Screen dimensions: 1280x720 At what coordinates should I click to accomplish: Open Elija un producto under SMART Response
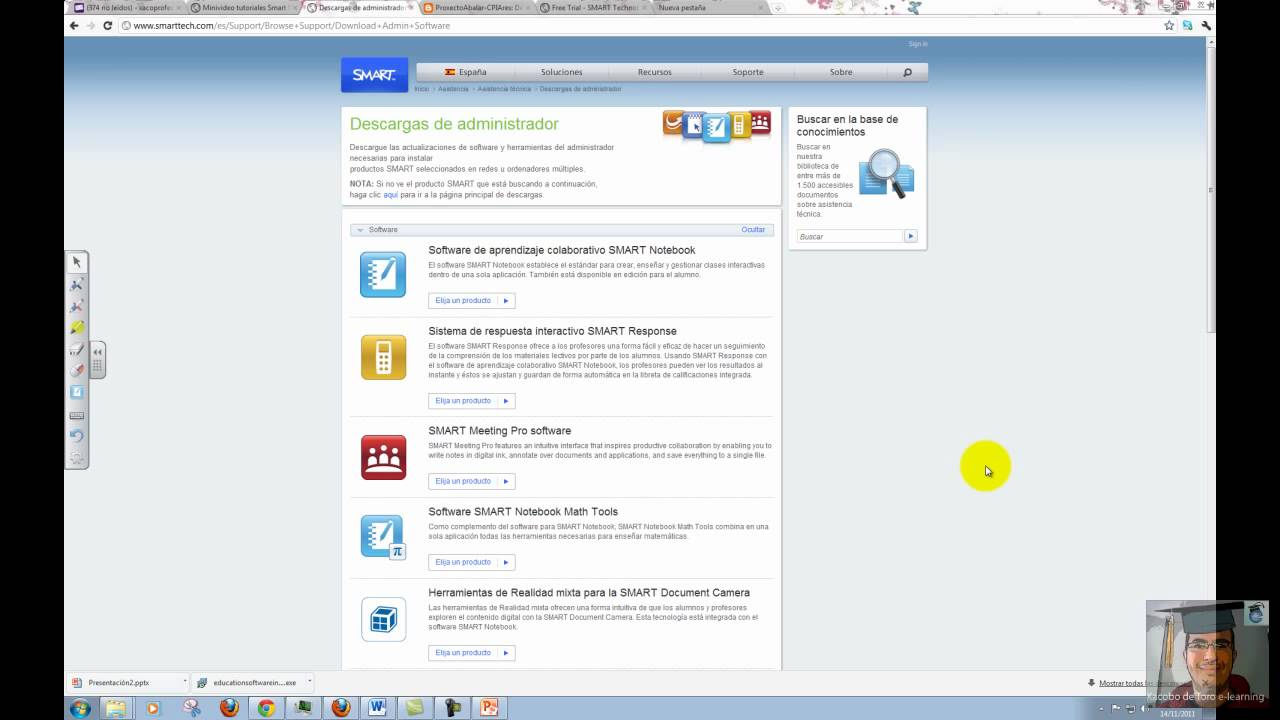click(x=472, y=401)
